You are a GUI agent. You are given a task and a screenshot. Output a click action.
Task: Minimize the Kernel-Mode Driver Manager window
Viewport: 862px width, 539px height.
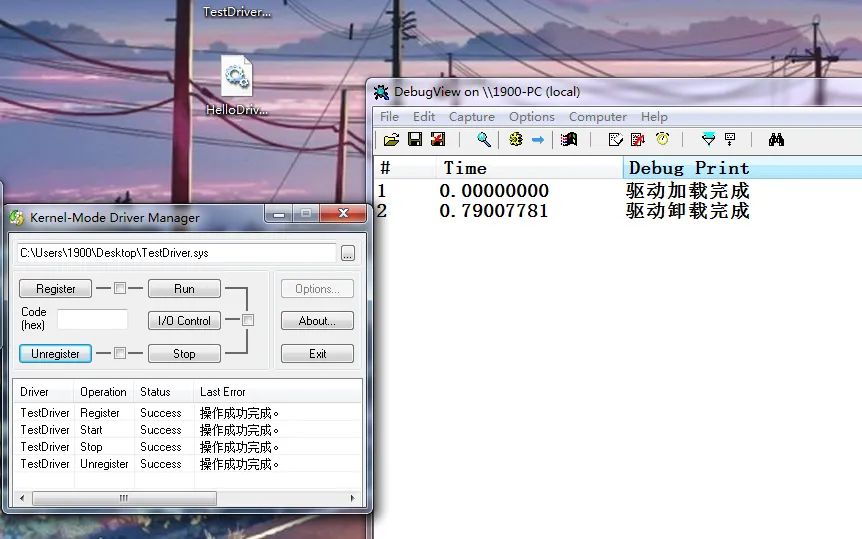click(x=279, y=213)
